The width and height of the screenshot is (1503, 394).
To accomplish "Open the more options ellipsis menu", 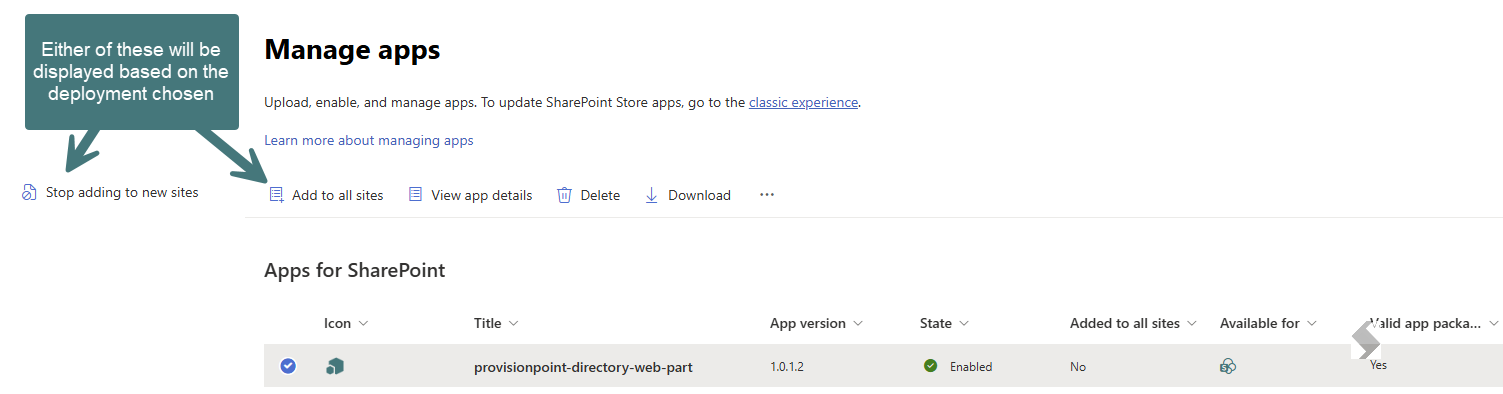I will (x=767, y=195).
